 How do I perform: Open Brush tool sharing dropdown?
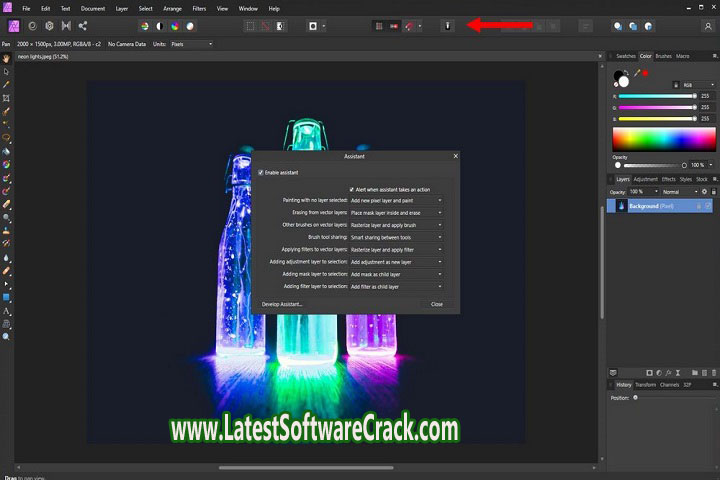[396, 237]
